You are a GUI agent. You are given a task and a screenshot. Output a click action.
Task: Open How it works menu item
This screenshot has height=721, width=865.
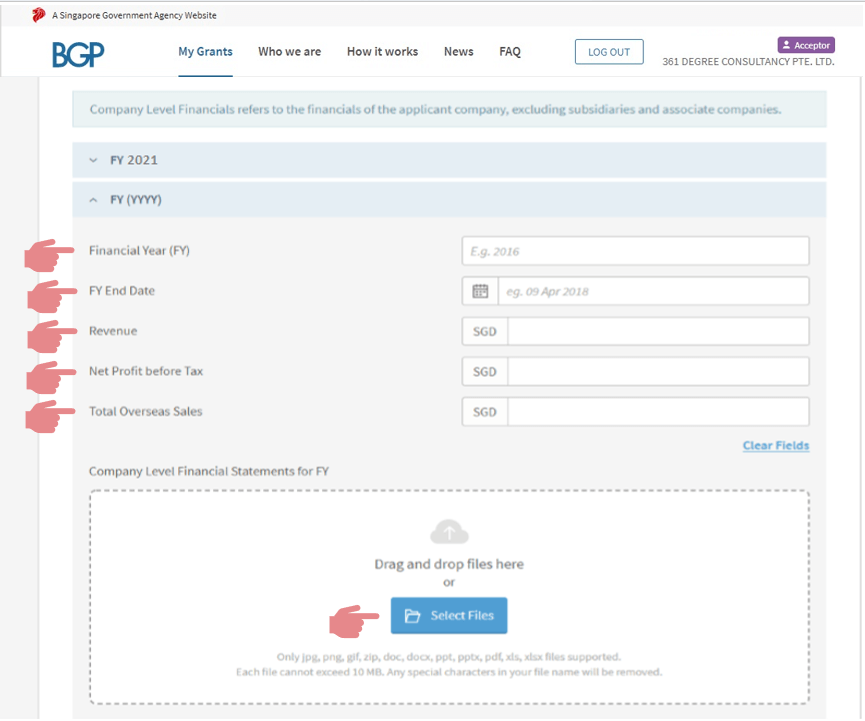[382, 52]
